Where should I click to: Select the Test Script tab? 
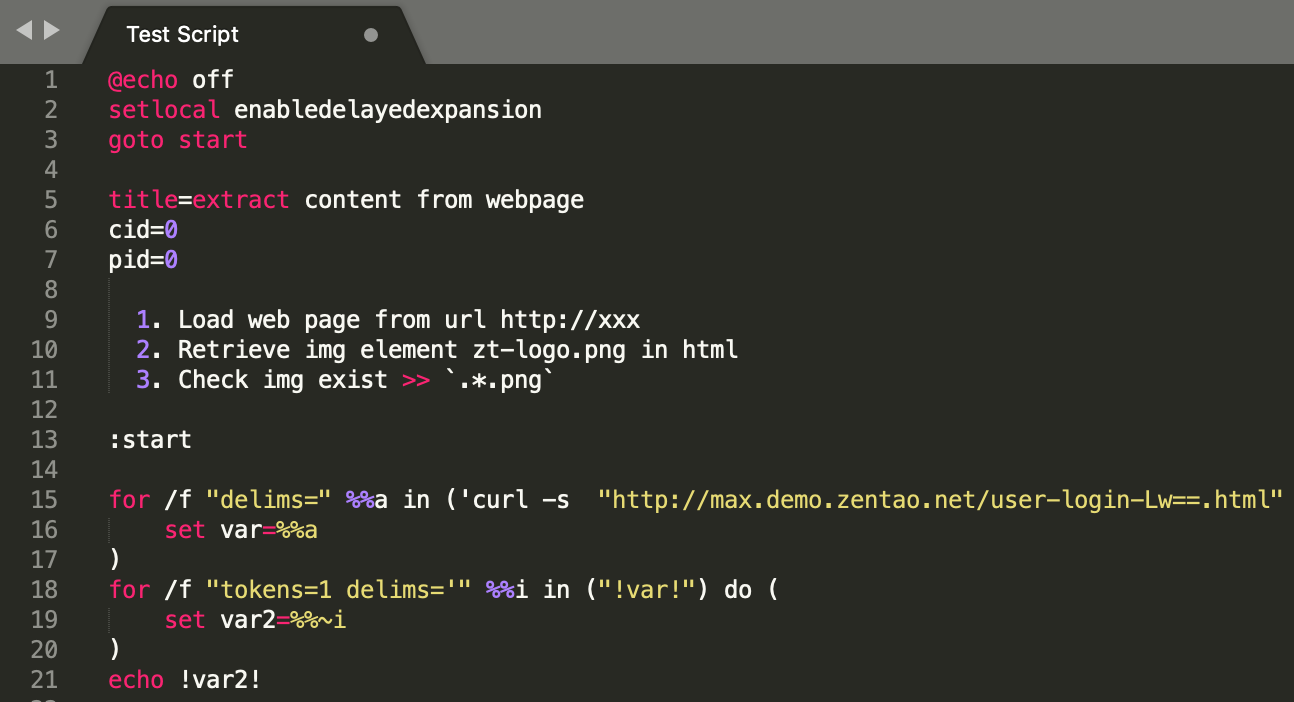click(x=184, y=35)
